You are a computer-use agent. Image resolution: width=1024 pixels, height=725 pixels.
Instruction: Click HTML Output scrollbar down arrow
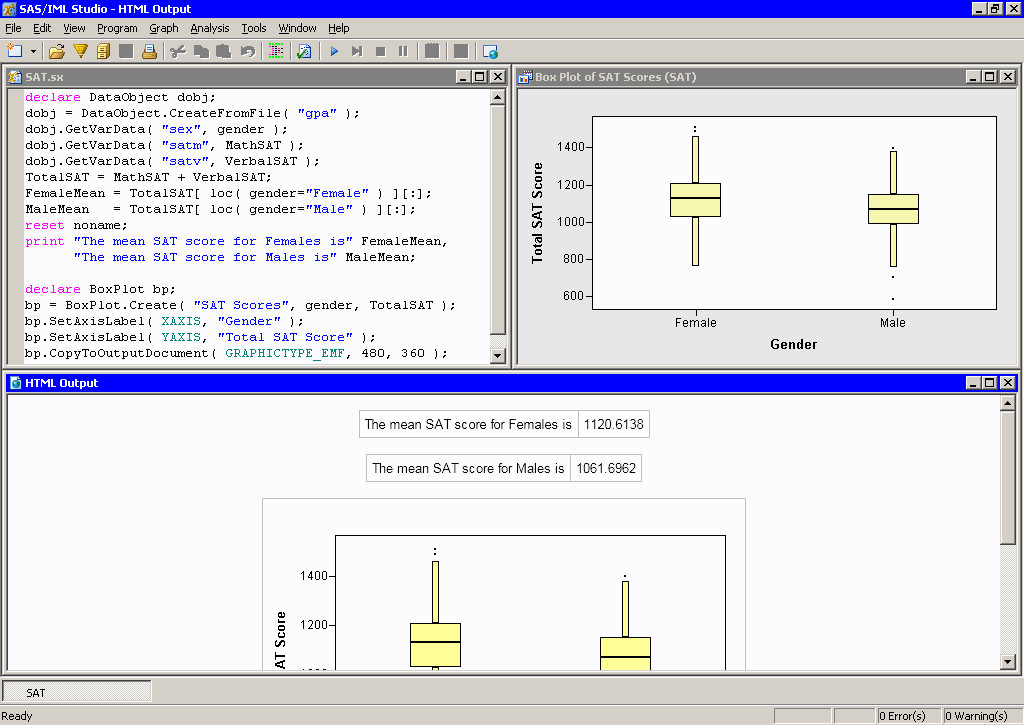(x=1008, y=661)
